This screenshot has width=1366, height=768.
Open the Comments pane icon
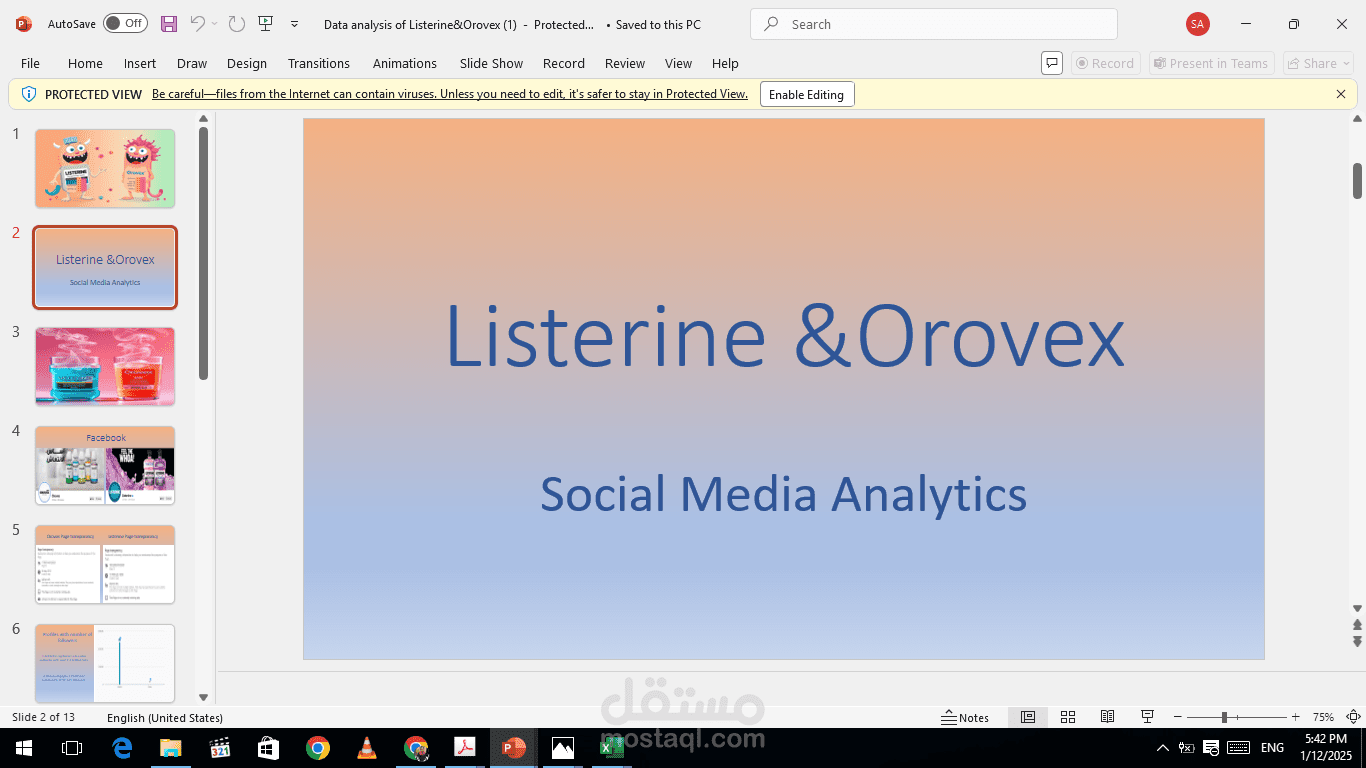[1052, 63]
